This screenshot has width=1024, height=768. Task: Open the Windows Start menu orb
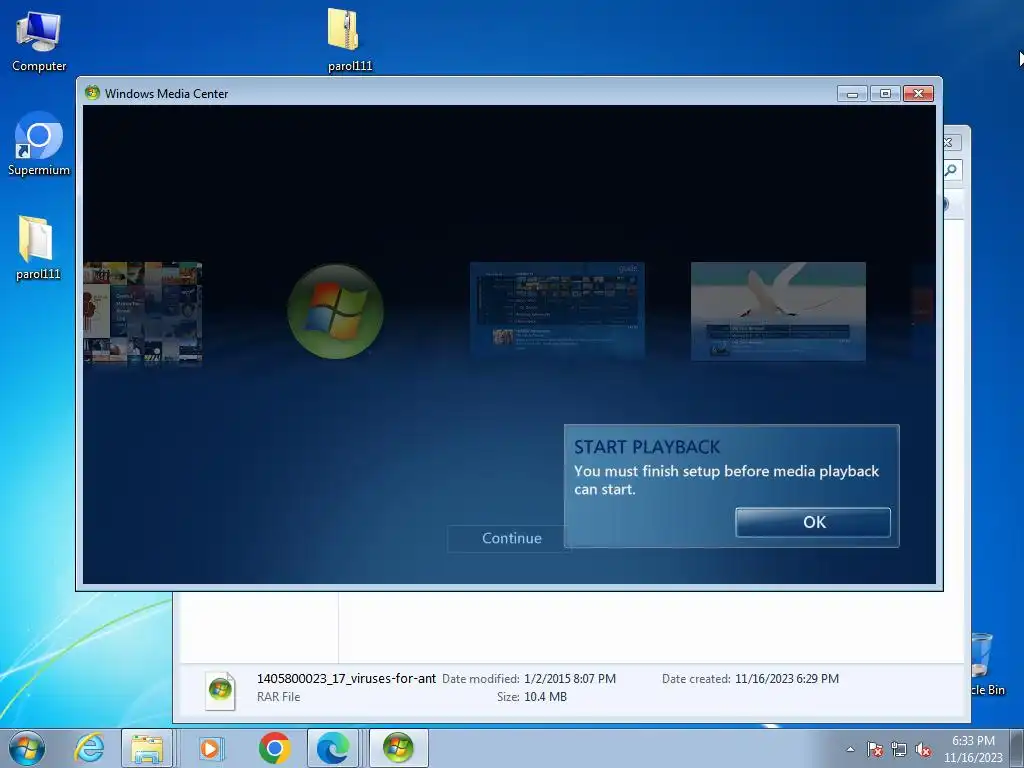coord(27,748)
